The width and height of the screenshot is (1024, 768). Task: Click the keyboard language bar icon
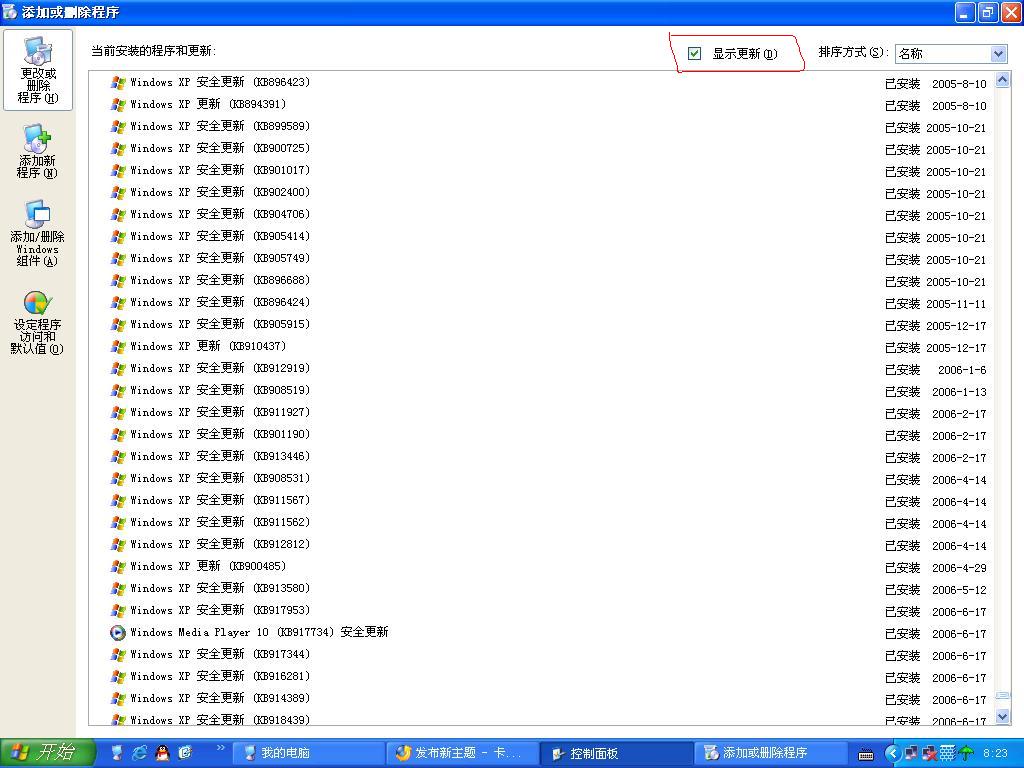[866, 754]
